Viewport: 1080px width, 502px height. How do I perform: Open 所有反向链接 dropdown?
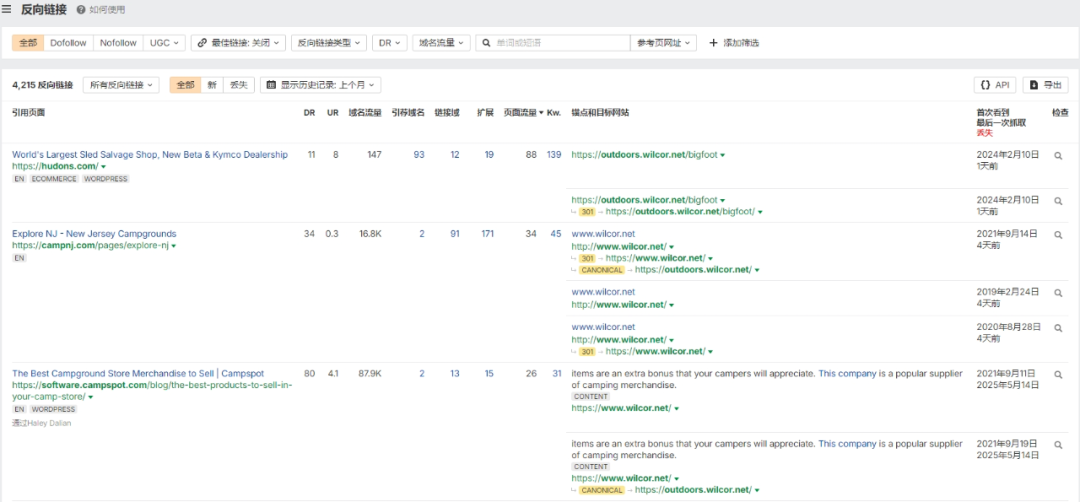pos(121,85)
